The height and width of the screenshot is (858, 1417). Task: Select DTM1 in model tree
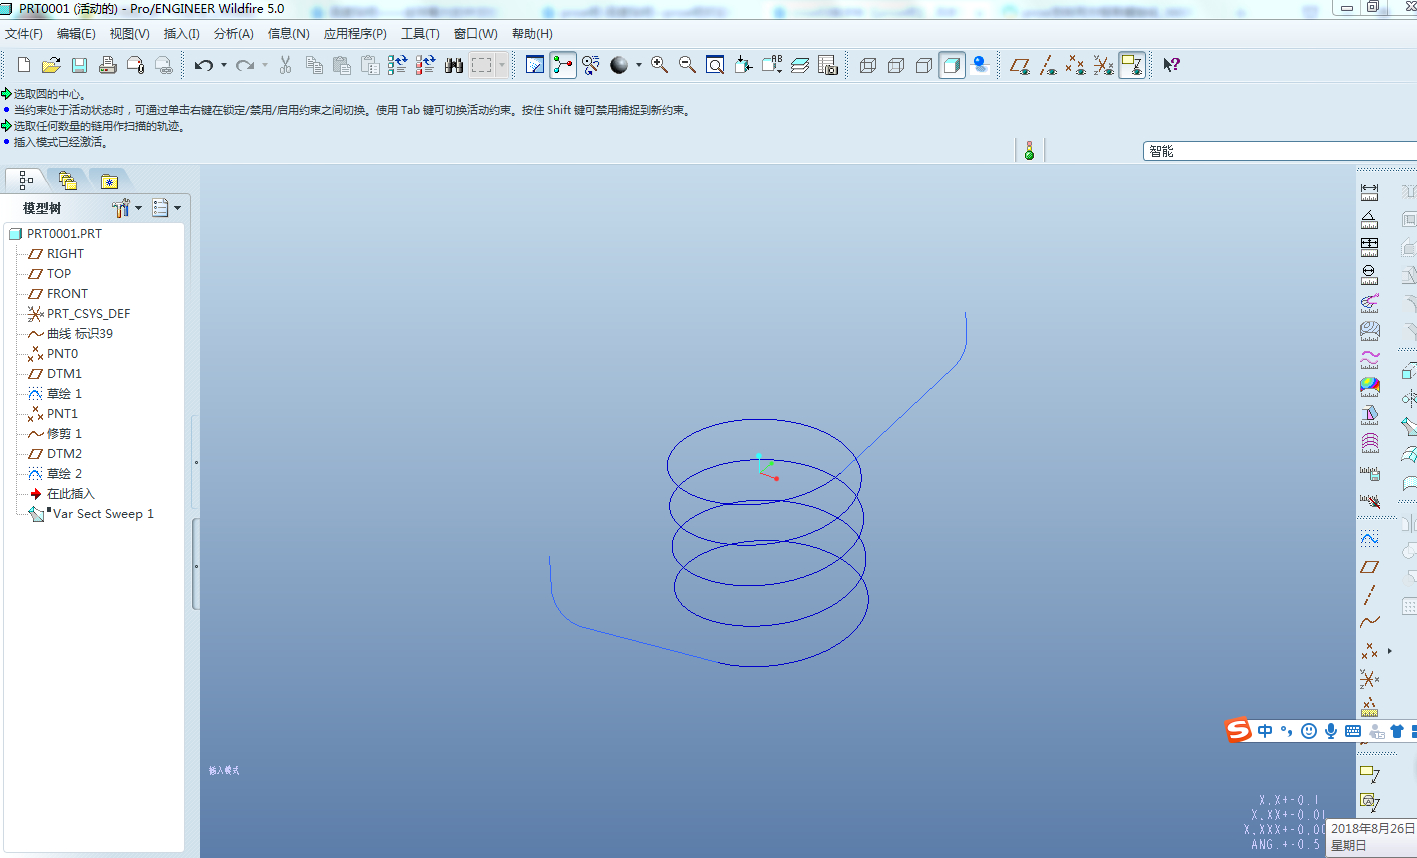click(64, 374)
